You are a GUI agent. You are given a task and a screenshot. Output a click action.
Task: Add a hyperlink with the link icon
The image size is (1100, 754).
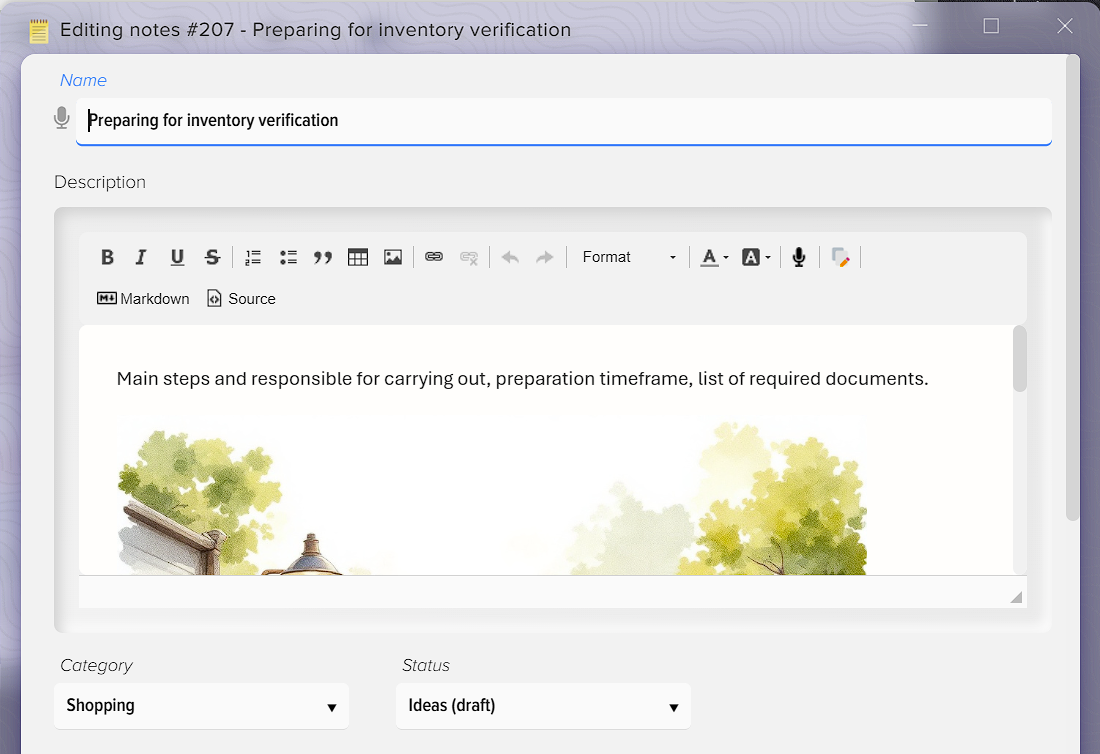coord(434,257)
